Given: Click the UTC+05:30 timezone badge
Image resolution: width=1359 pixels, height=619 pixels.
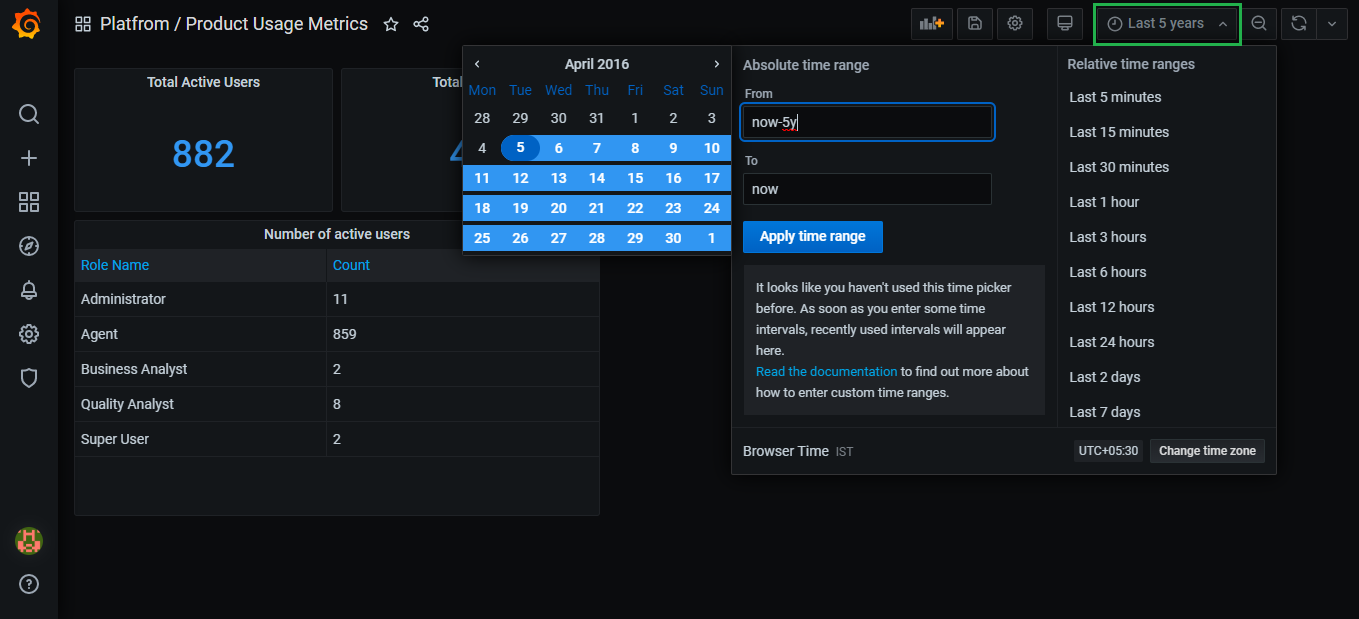Looking at the screenshot, I should click(x=1108, y=451).
